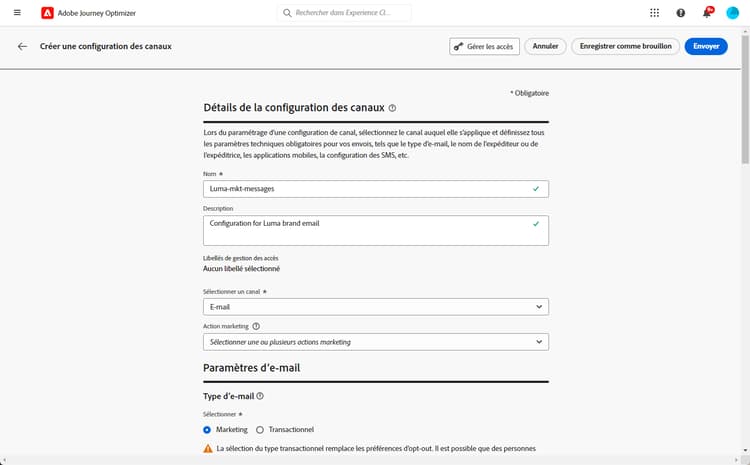Click info icon beside Détails de la configuration
The width and height of the screenshot is (750, 465).
[x=392, y=108]
